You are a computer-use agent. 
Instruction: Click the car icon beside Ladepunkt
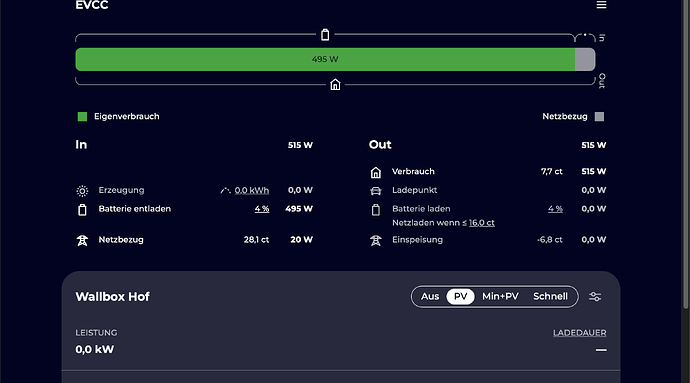click(x=376, y=191)
